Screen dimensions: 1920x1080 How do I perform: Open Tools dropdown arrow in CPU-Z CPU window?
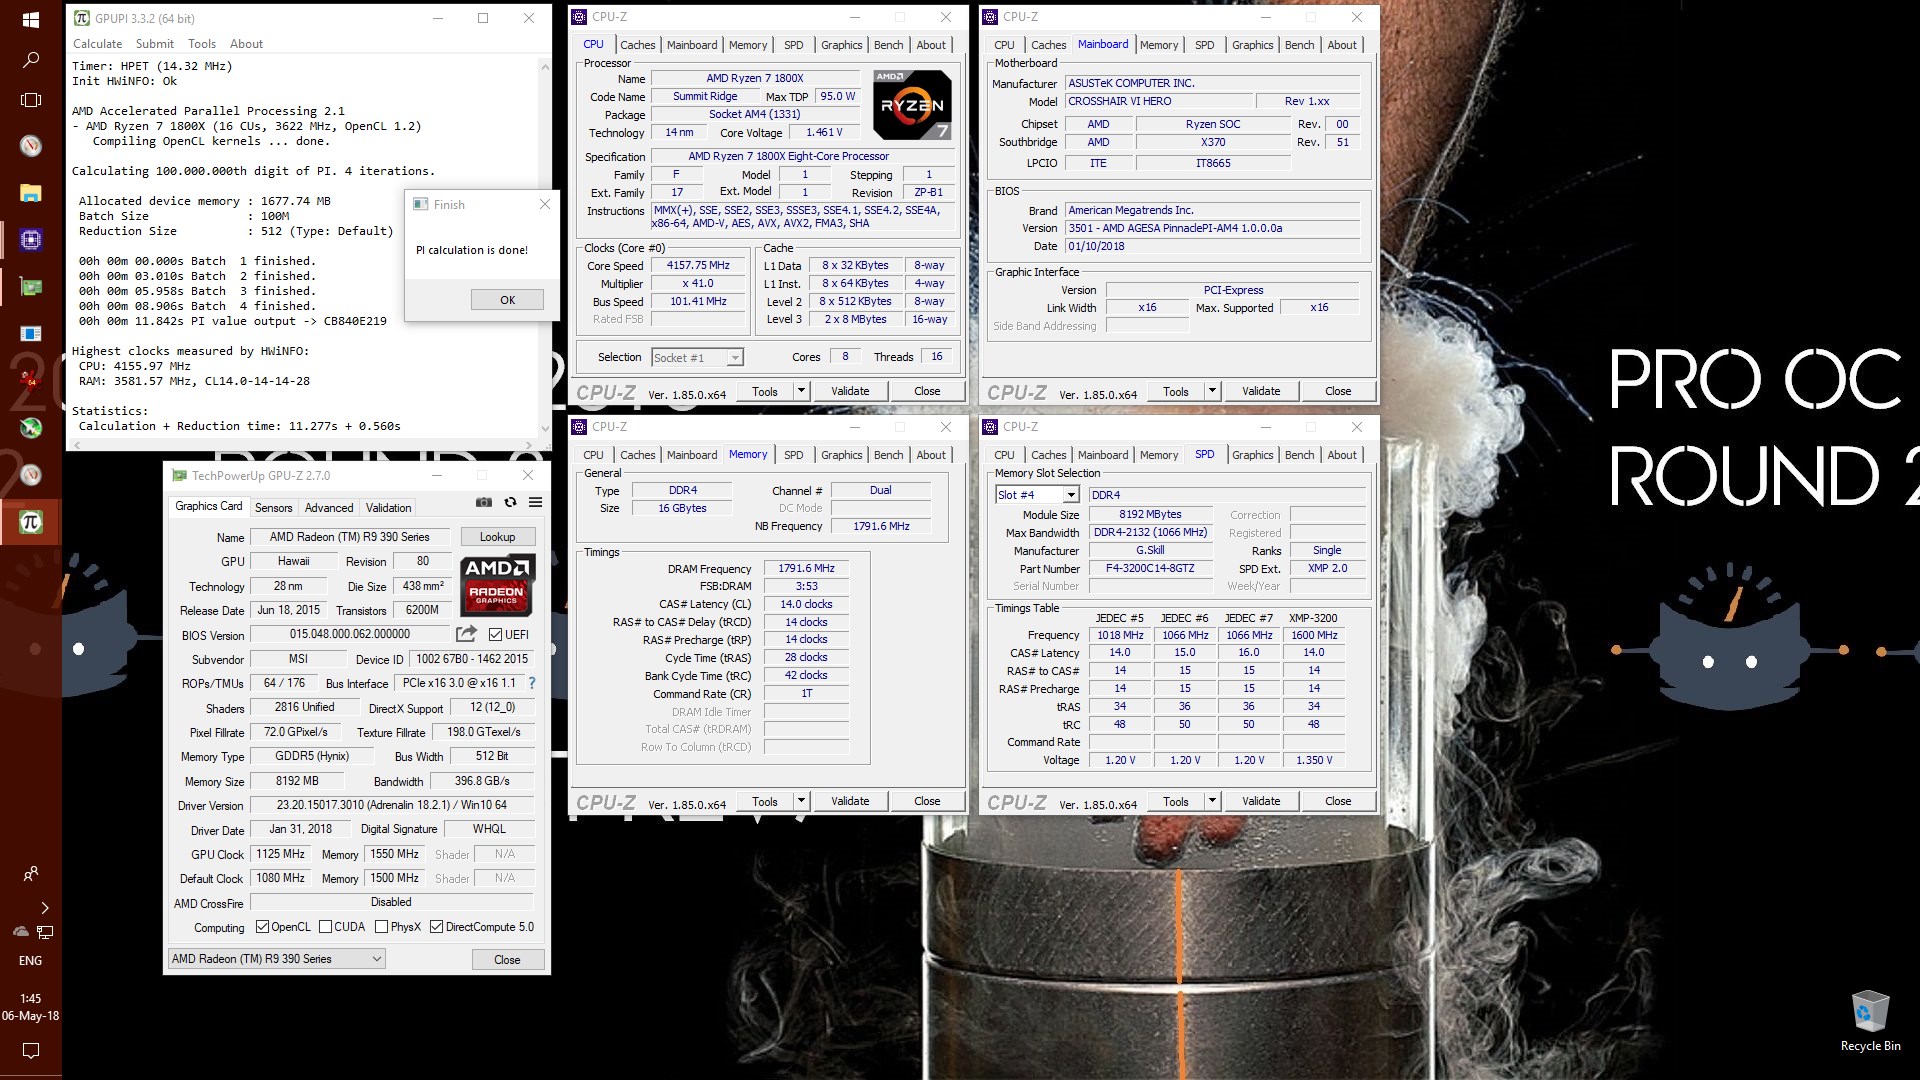click(801, 391)
